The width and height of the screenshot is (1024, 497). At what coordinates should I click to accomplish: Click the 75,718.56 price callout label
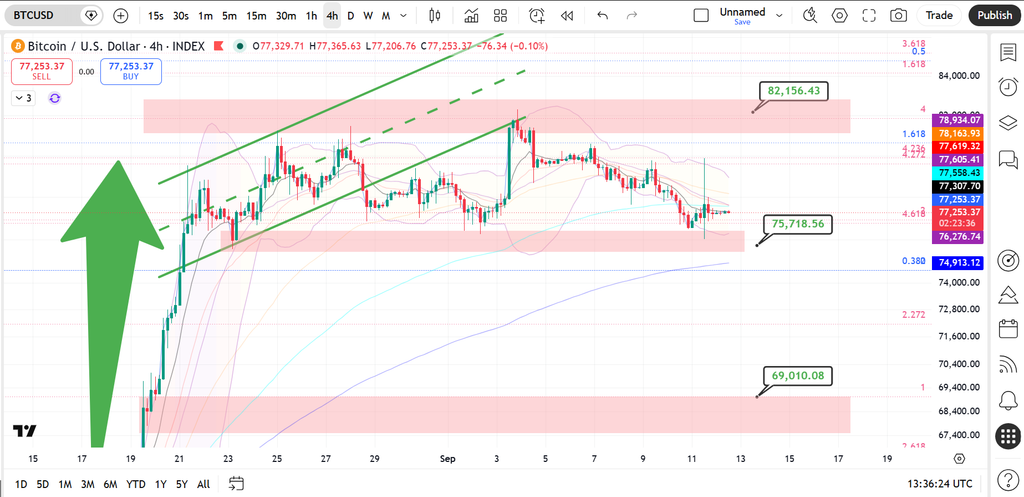pos(798,223)
